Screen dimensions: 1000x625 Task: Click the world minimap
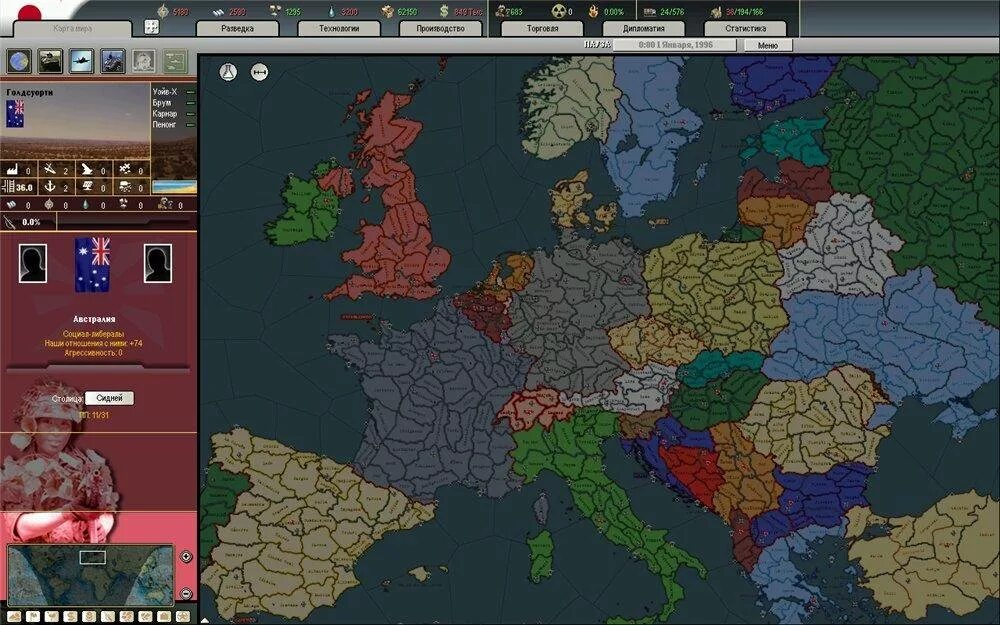tap(90, 575)
